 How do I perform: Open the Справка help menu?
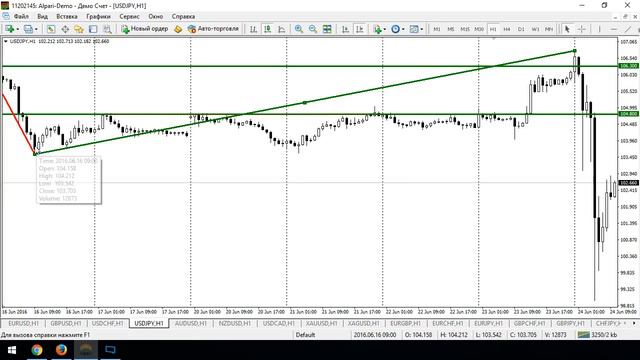183,16
